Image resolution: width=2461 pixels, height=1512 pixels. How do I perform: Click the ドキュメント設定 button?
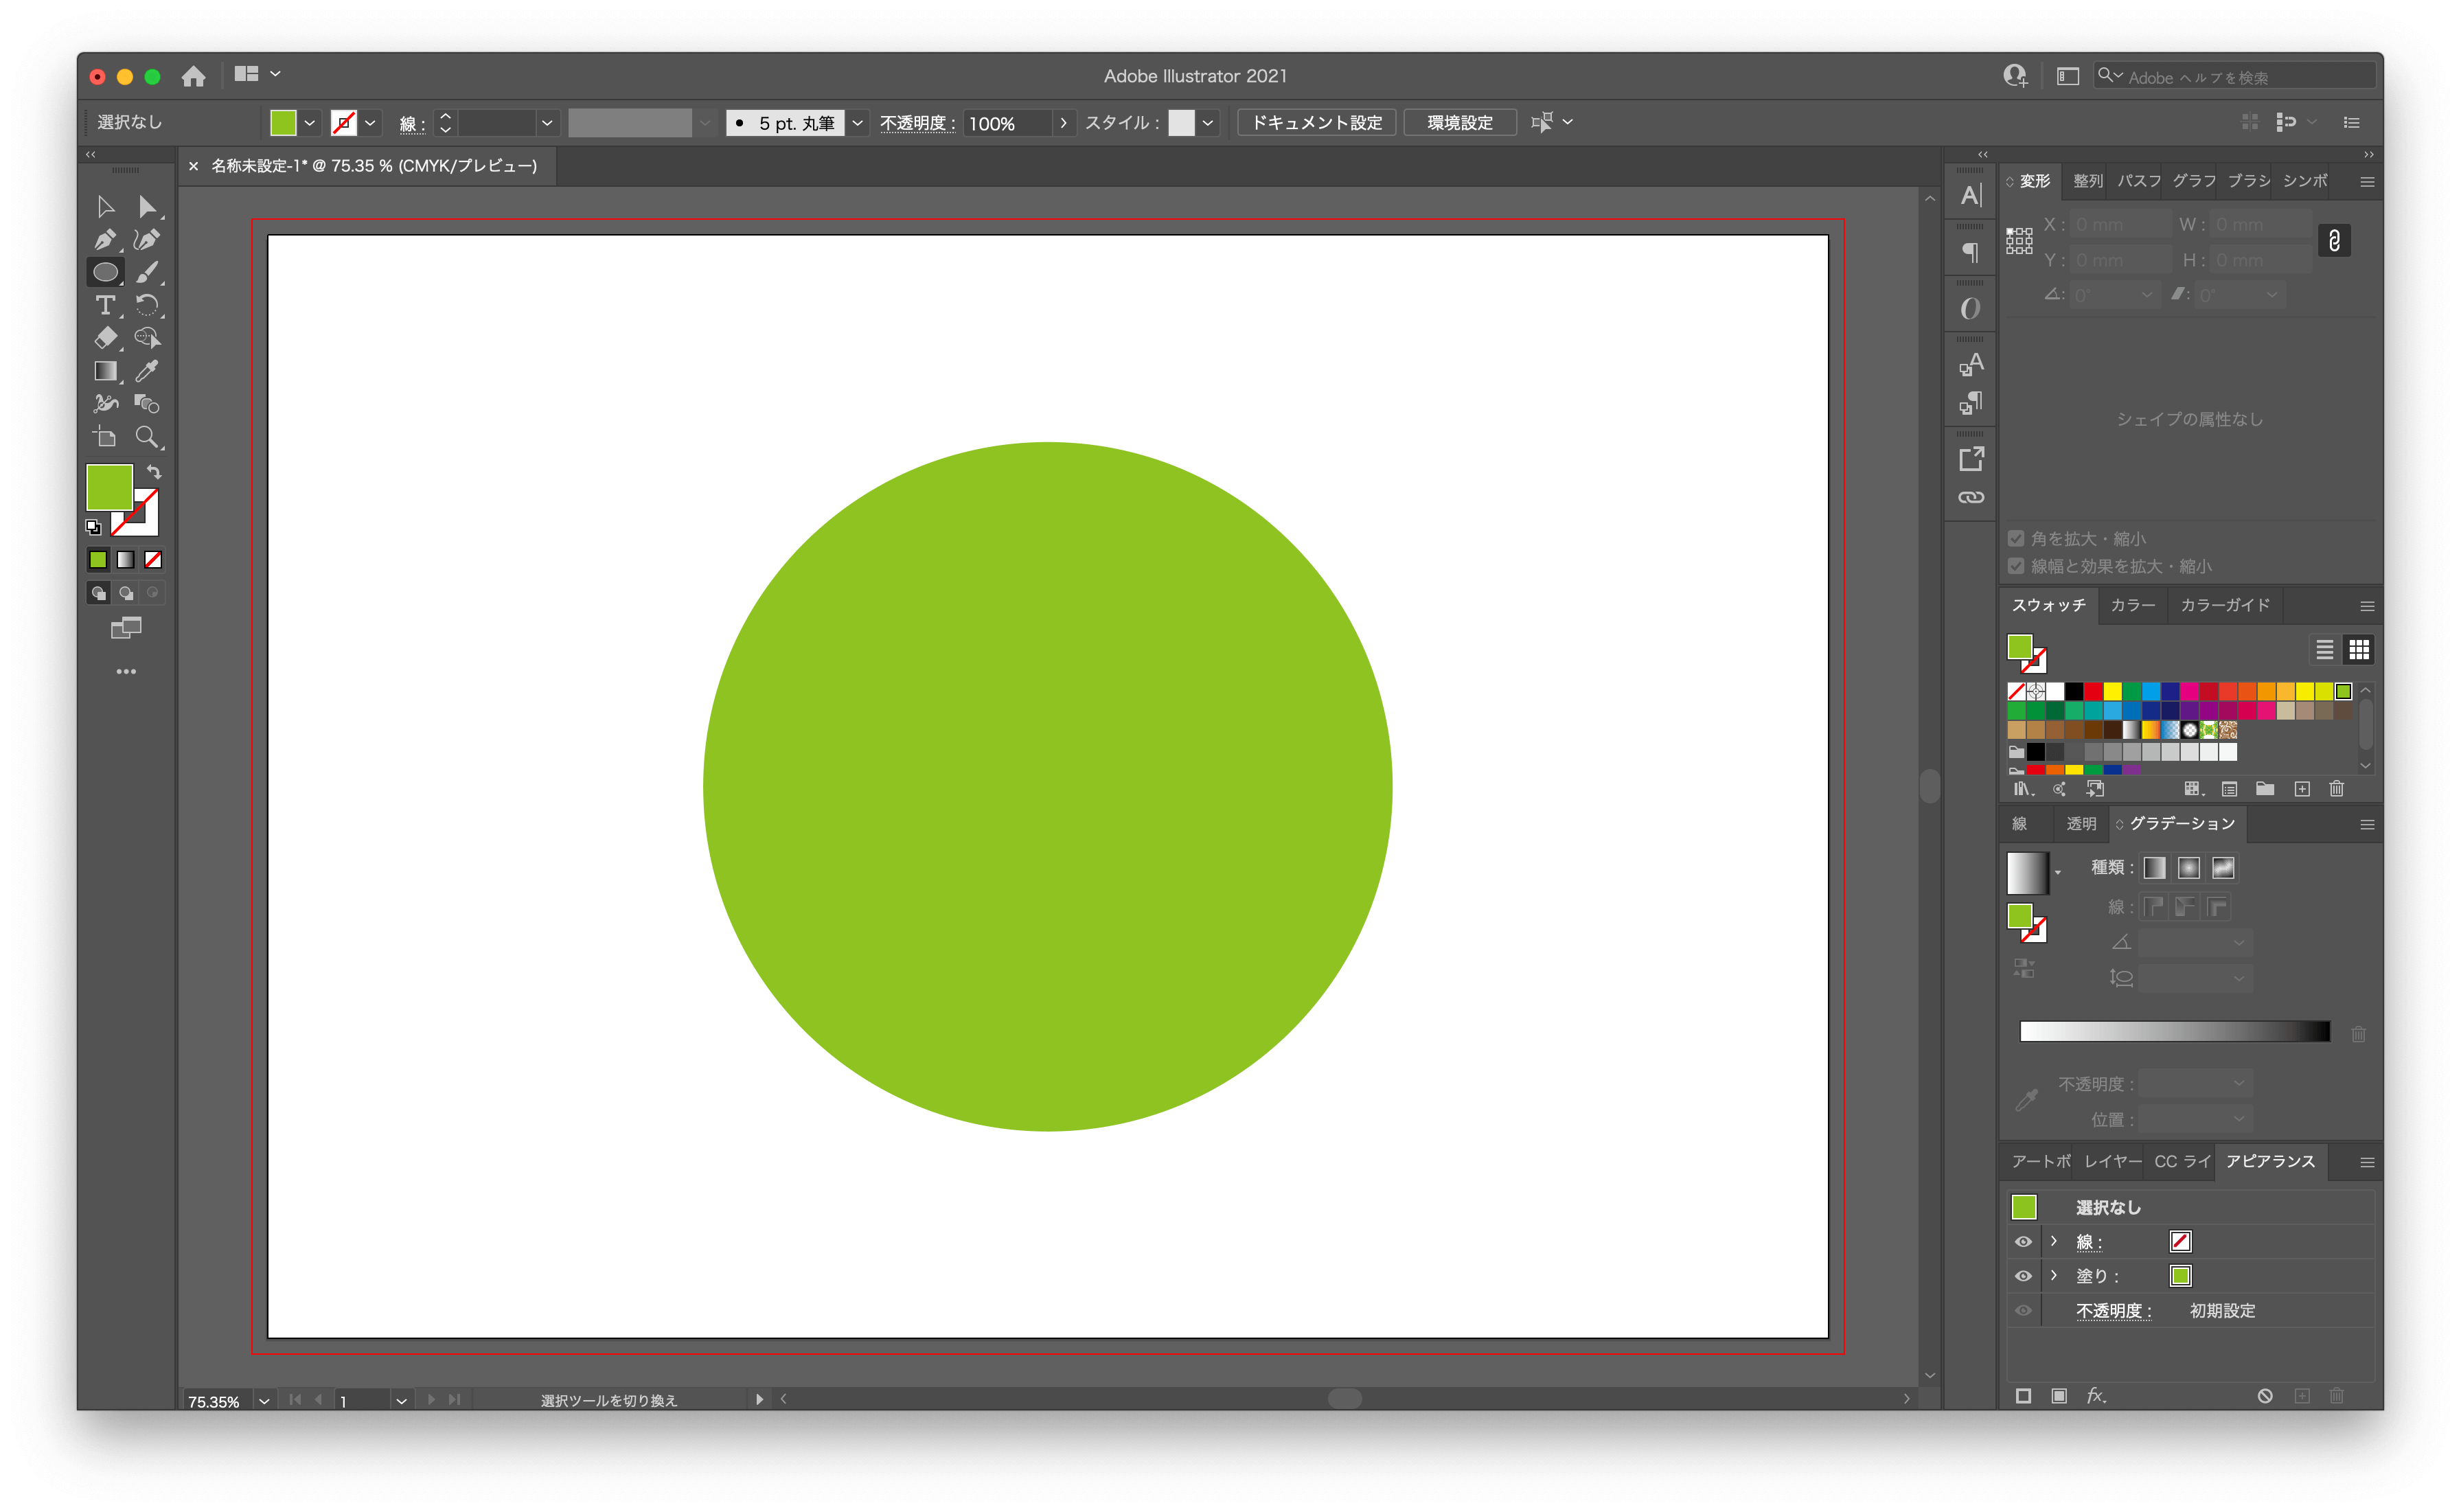click(x=1316, y=123)
